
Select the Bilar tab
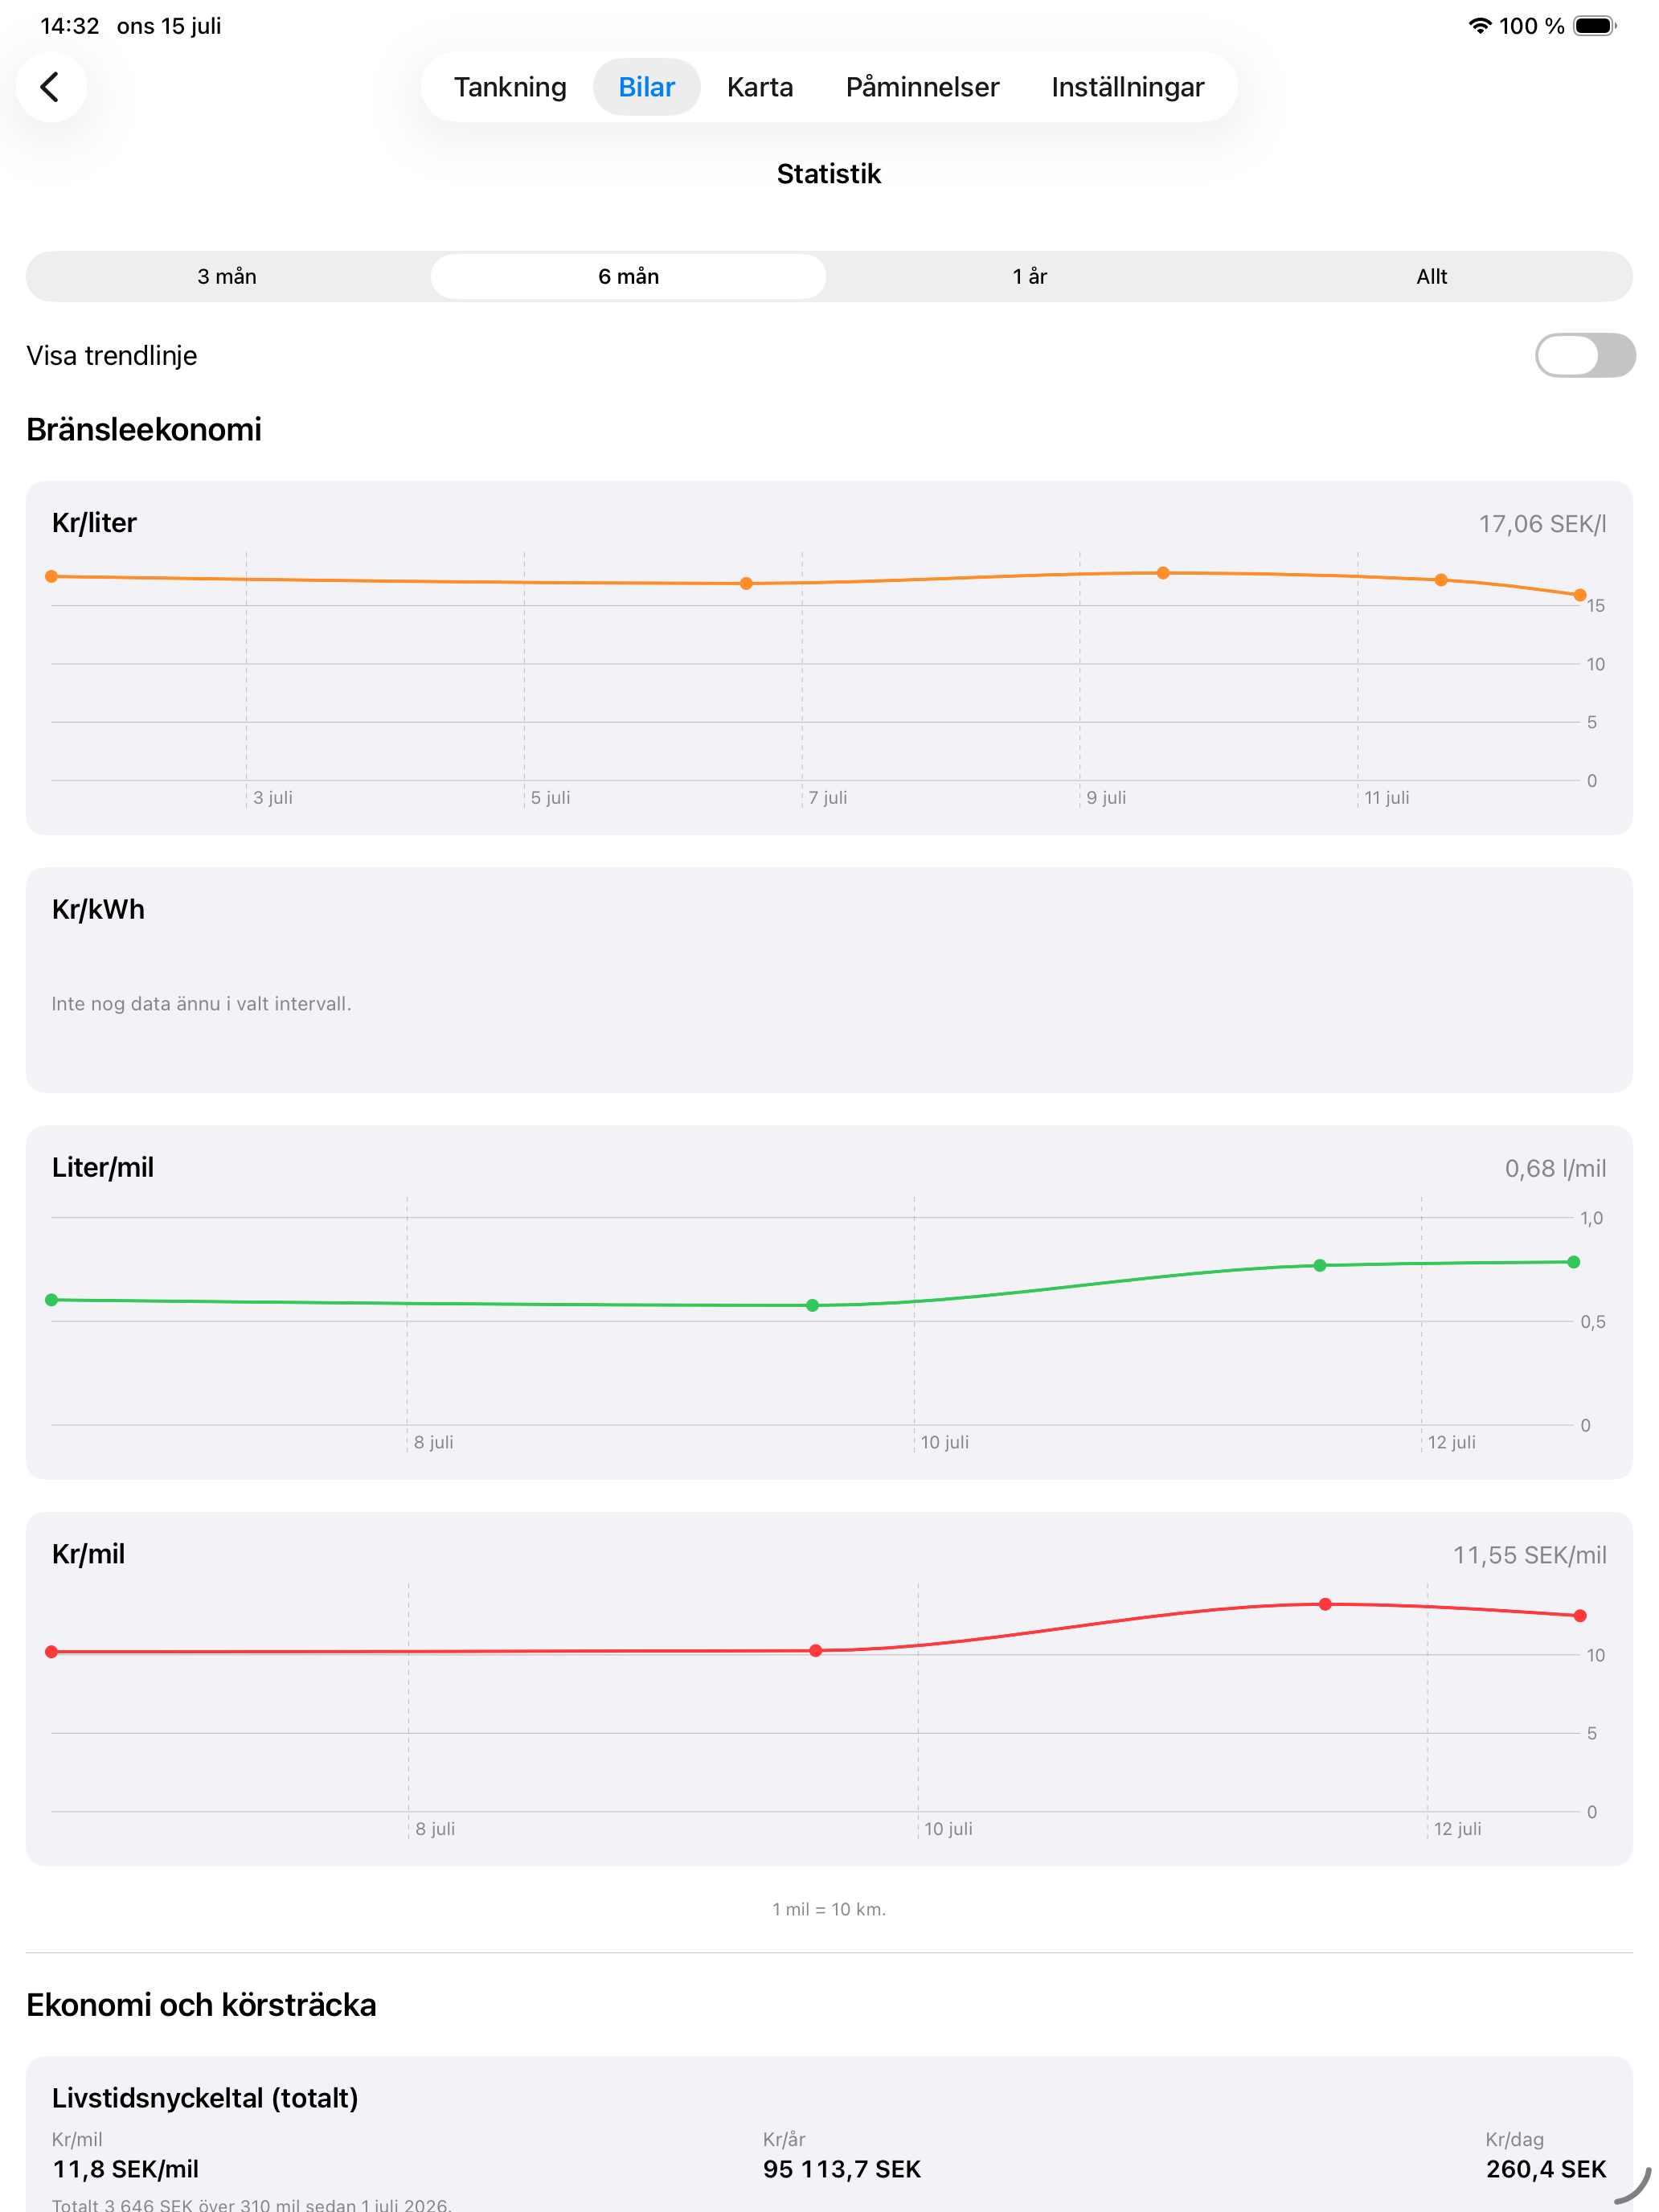(x=646, y=87)
